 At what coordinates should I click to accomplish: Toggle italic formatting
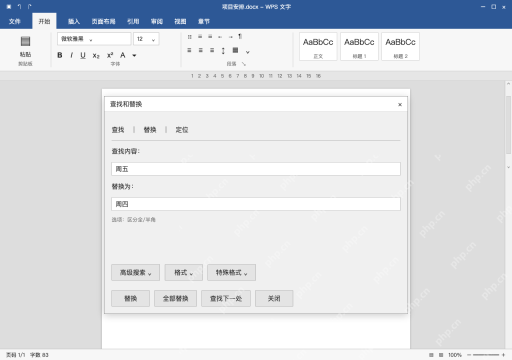point(71,55)
